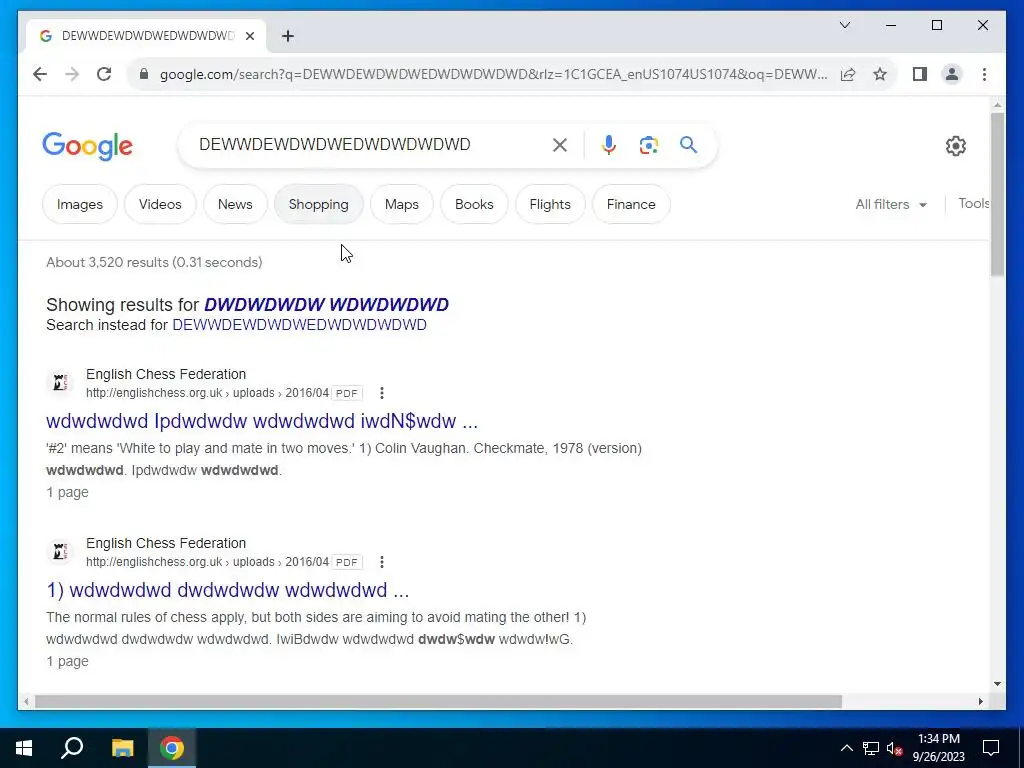This screenshot has height=768, width=1024.
Task: Open 'wdwdwdwd Ipdwdwdw wdwdwdwd' result title
Action: (x=262, y=421)
